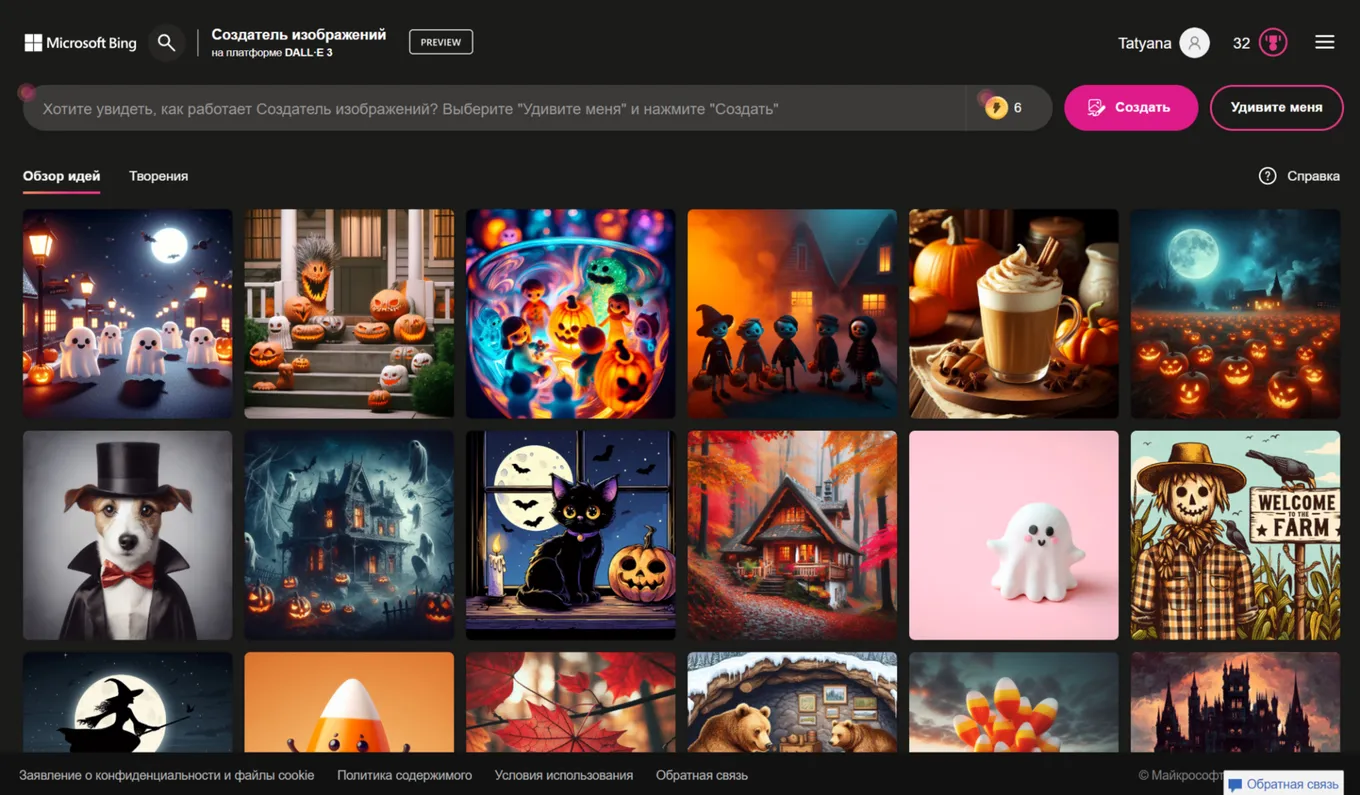The width and height of the screenshot is (1360, 795).
Task: Open the privacy and cookies statement link
Action: (167, 775)
